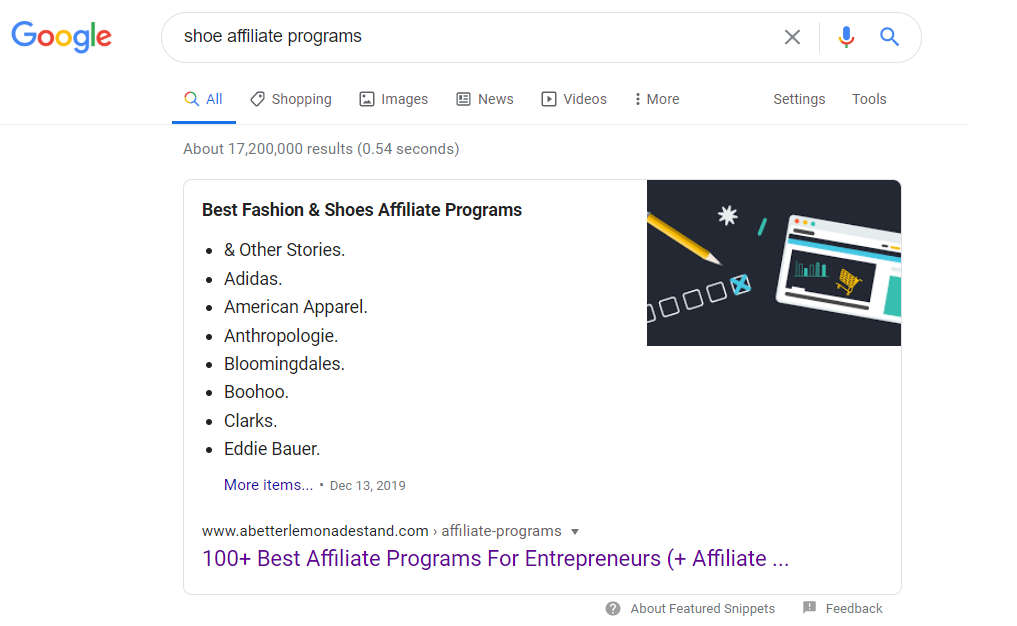The width and height of the screenshot is (1017, 626).
Task: Click the About Featured Snippets question icon
Action: tap(613, 608)
